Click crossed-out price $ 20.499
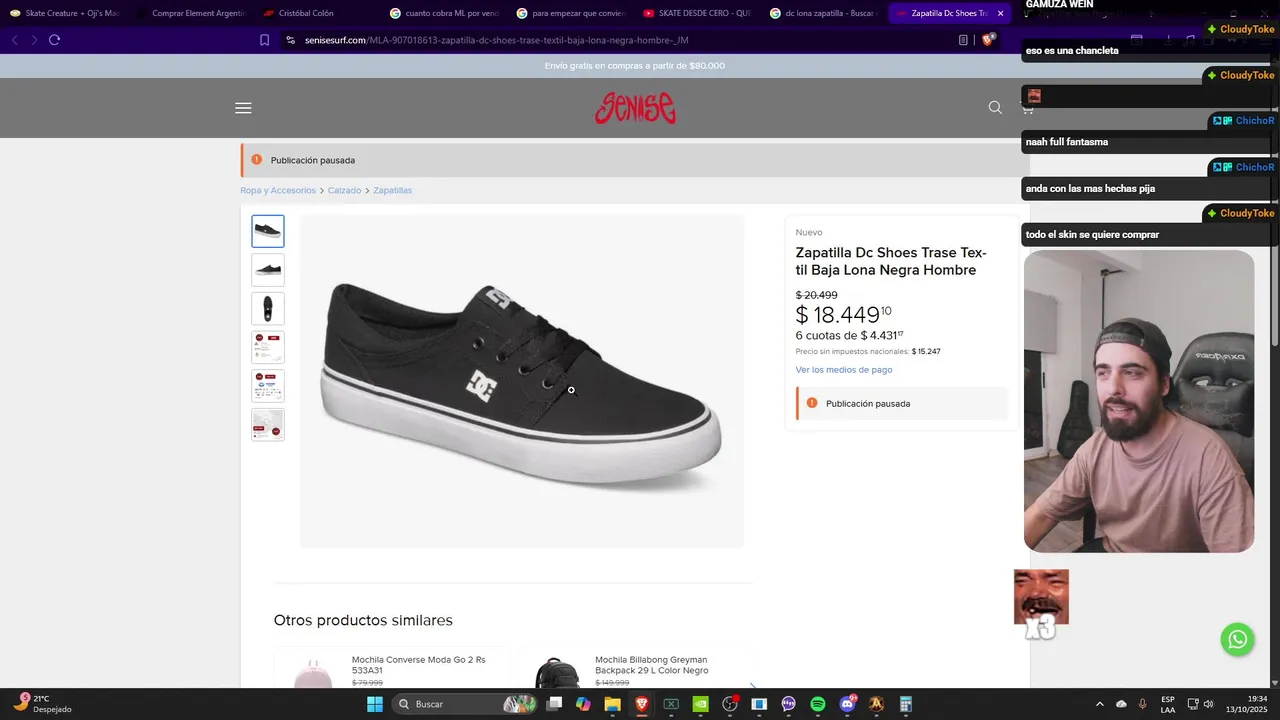 click(x=817, y=295)
